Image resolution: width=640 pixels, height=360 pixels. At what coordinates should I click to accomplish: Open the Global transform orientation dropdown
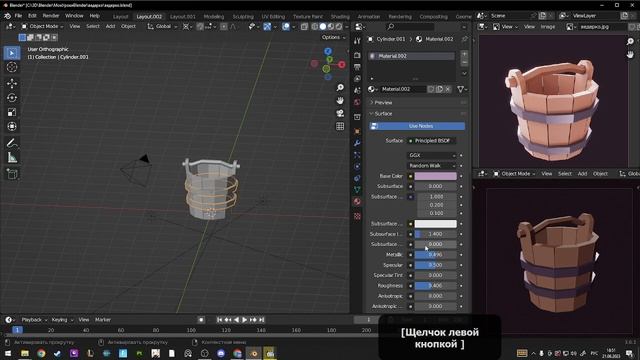[162, 27]
